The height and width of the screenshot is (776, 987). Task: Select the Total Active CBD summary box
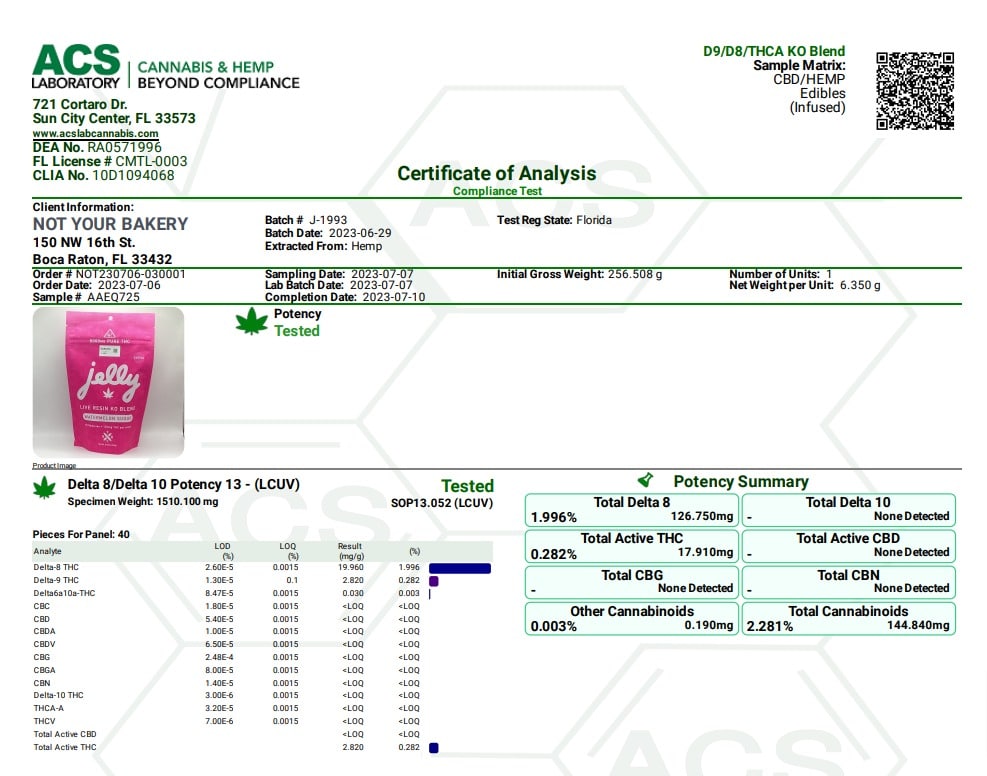(849, 546)
